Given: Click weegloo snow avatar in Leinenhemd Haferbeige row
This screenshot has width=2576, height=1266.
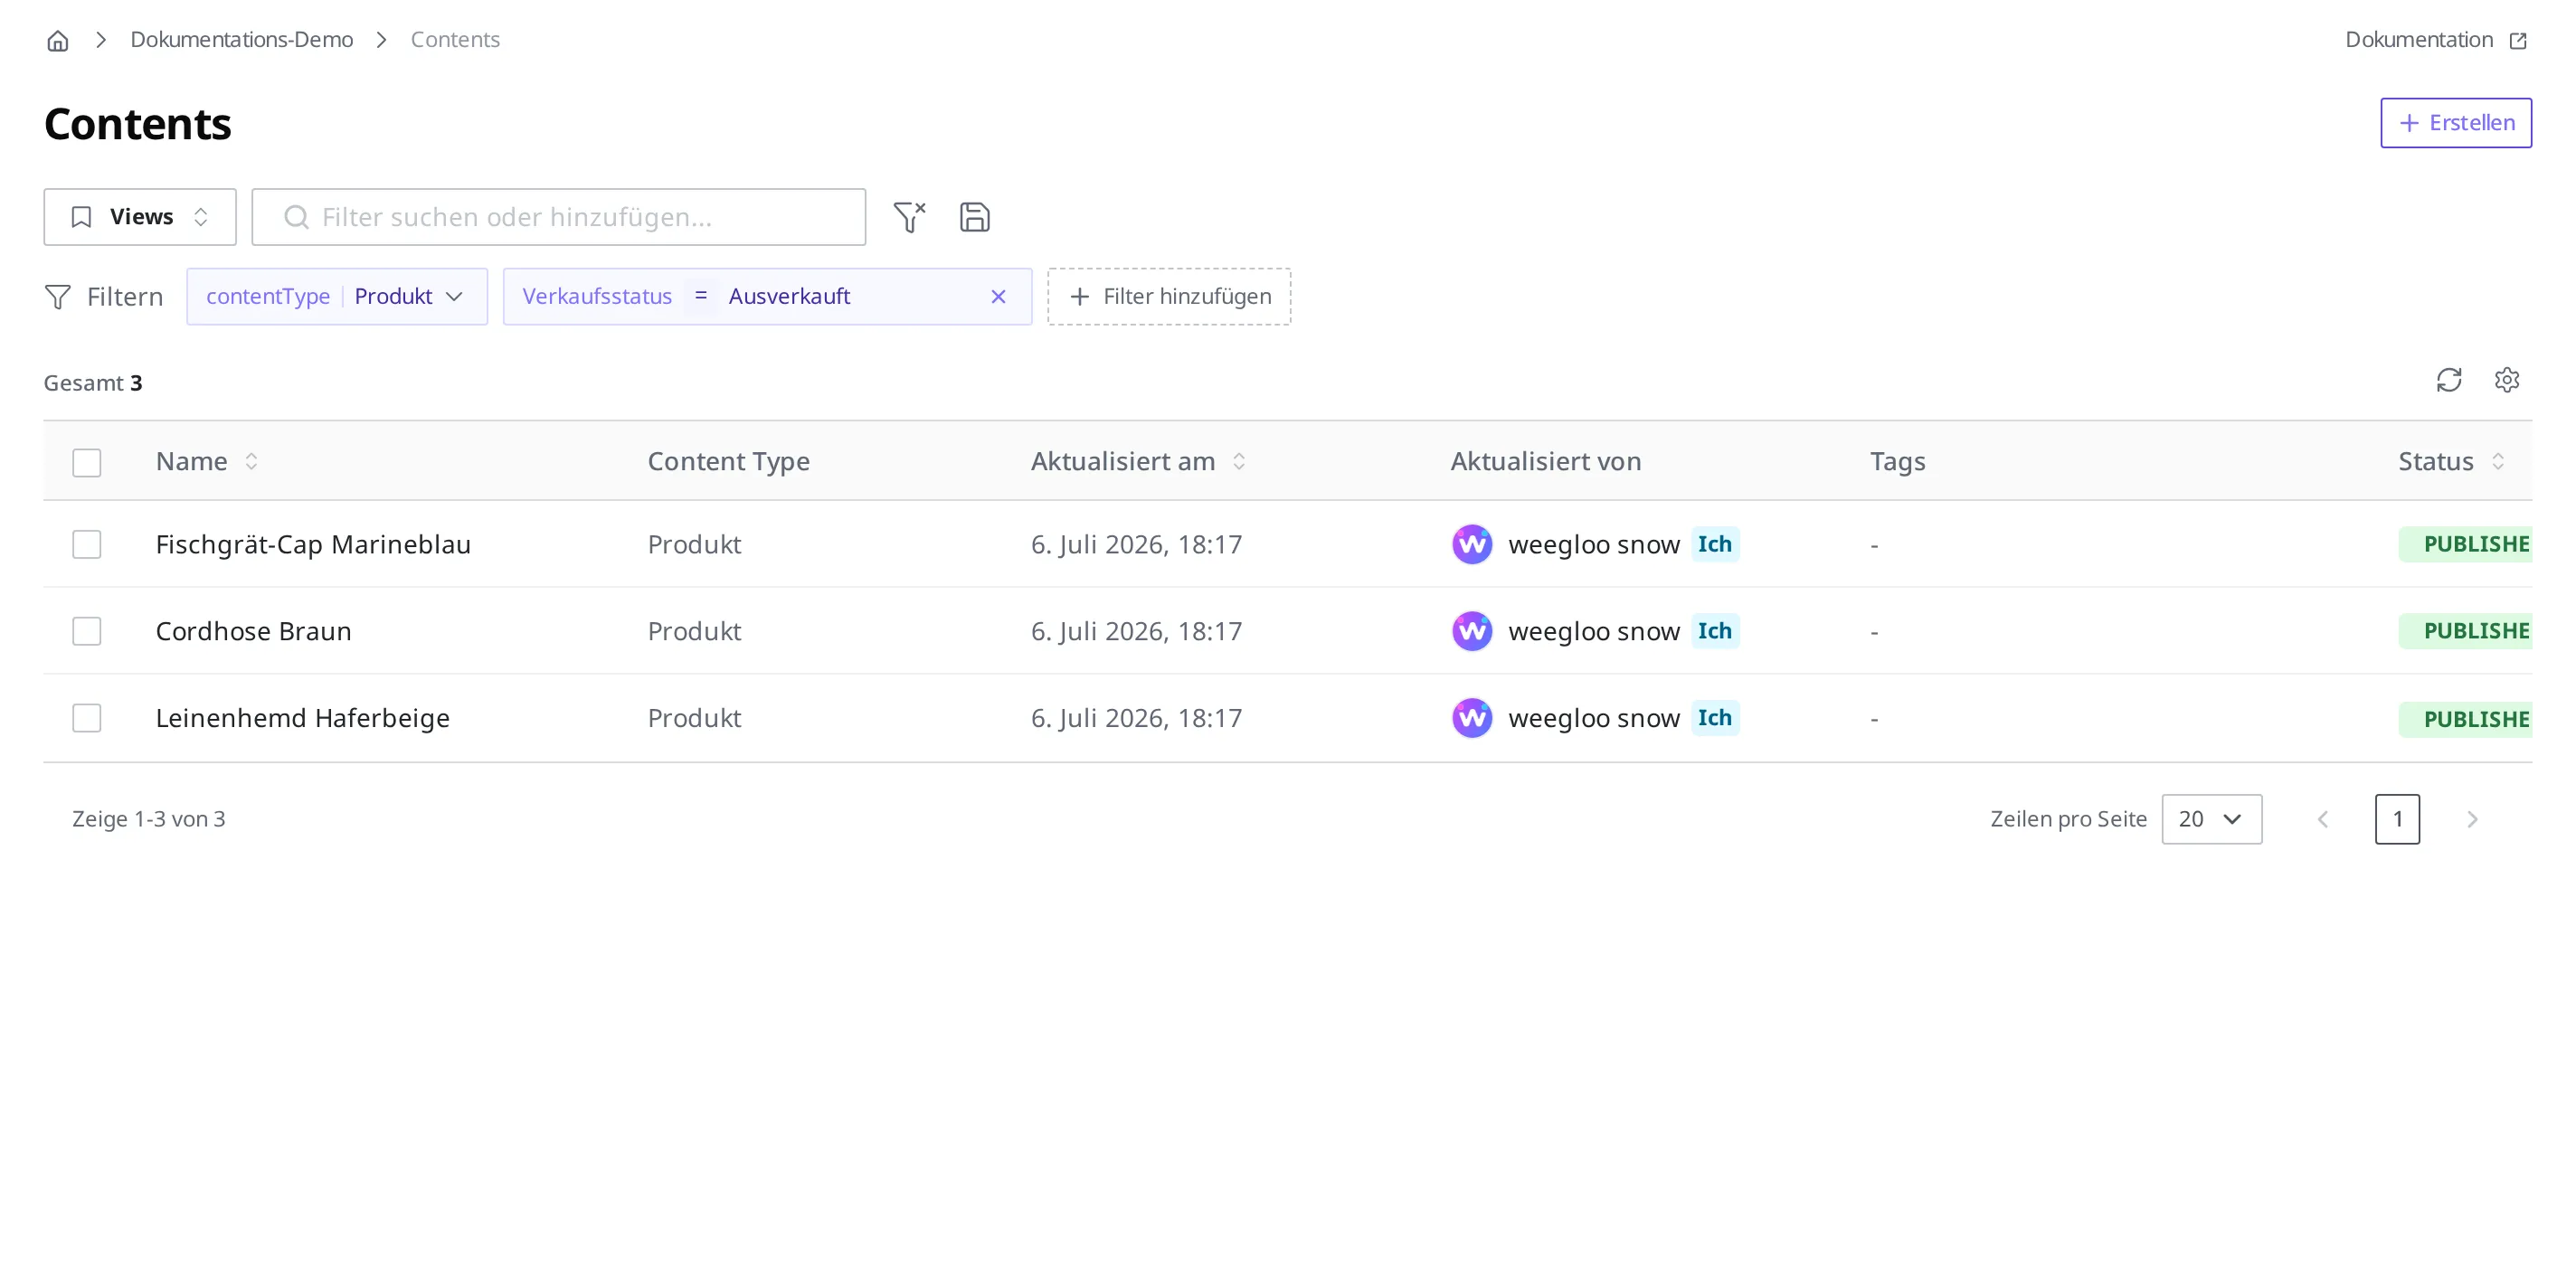Looking at the screenshot, I should (x=1471, y=718).
